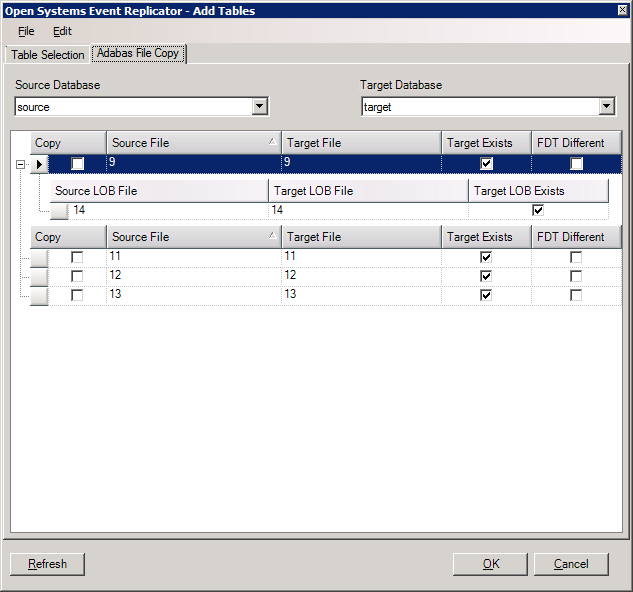Confirm with the OK button
633x592 pixels.
pos(490,564)
